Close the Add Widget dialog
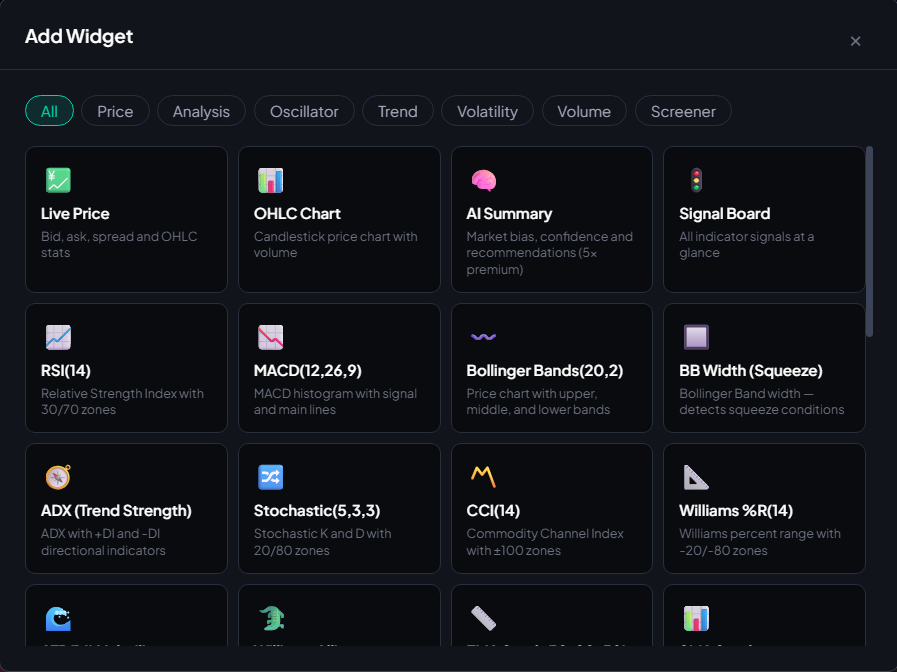This screenshot has width=897, height=672. coord(855,41)
